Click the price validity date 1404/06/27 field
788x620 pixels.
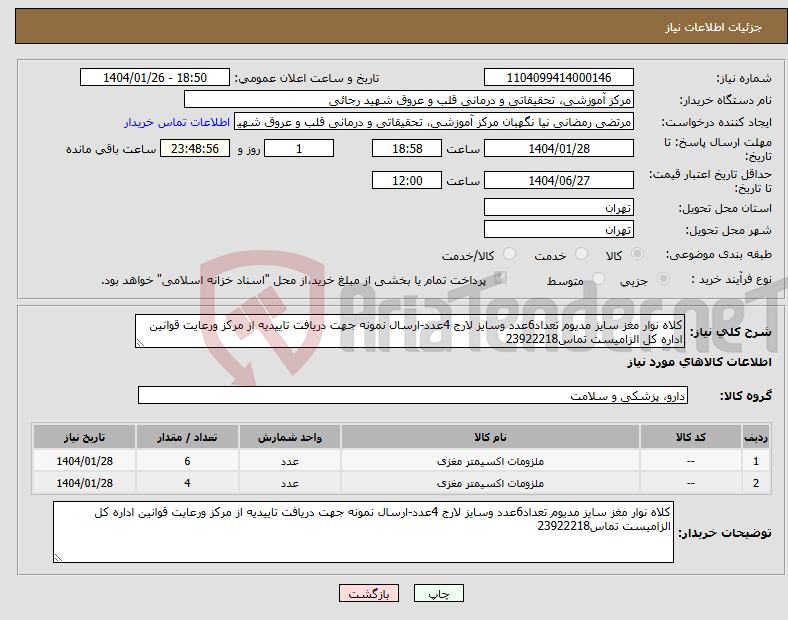[558, 180]
